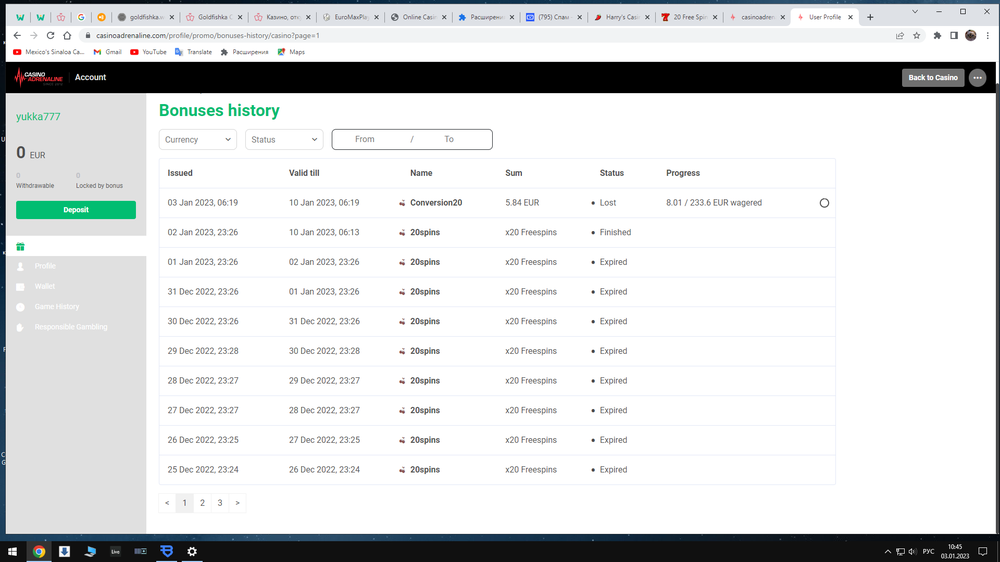Click the Wallet icon in sidebar
This screenshot has width=1000, height=562.
20,286
